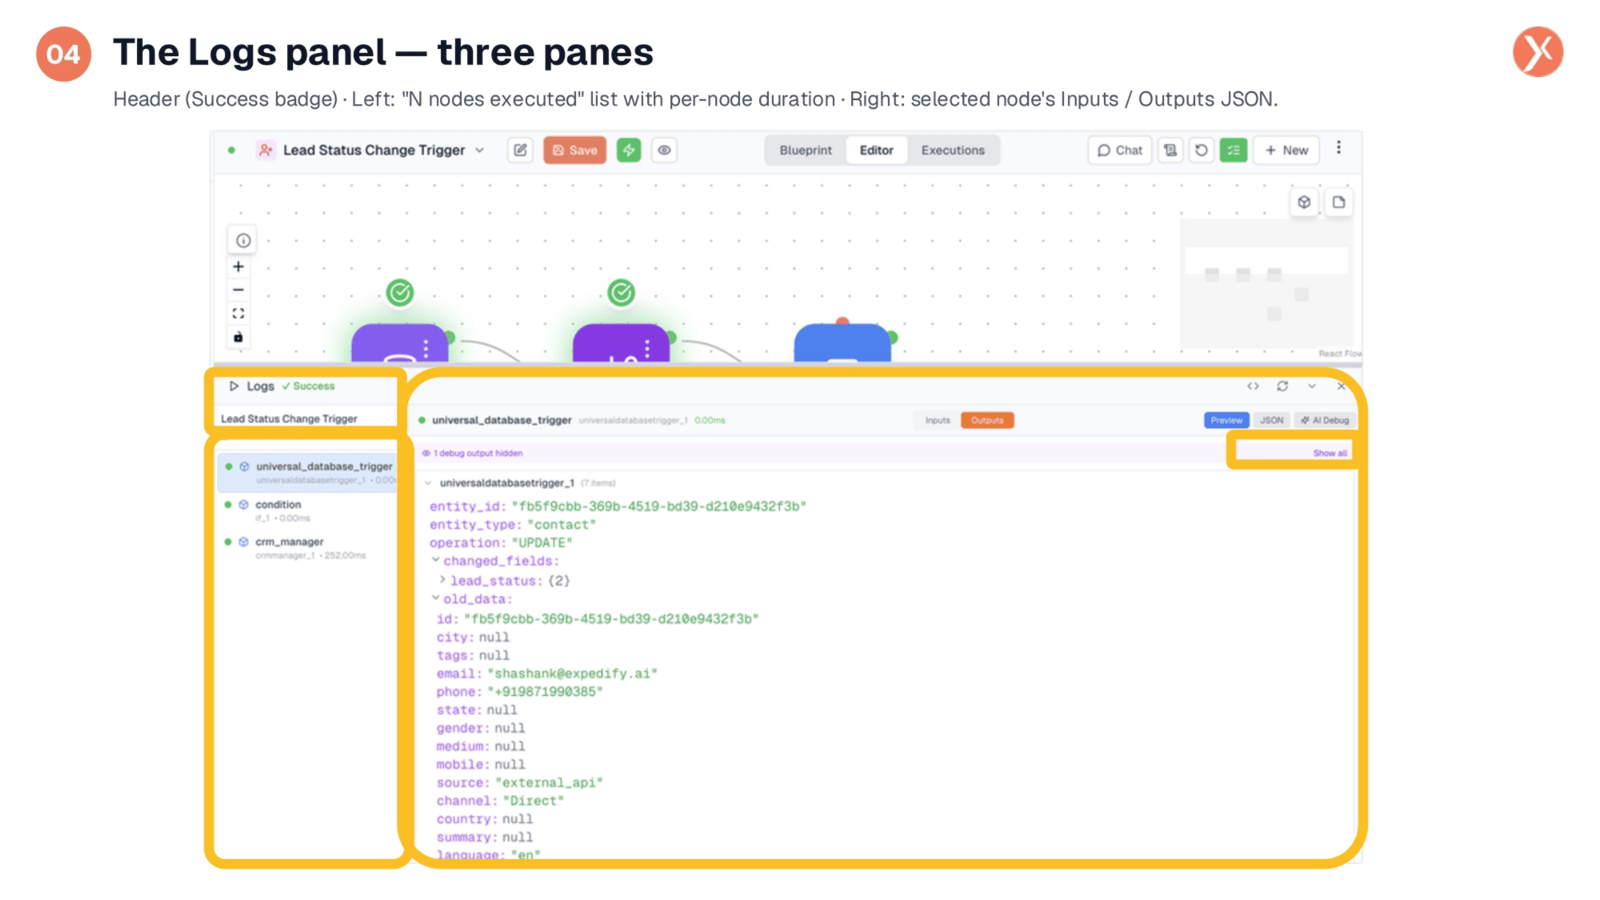Switch to the Editor tab
The width and height of the screenshot is (1600, 900).
point(876,150)
